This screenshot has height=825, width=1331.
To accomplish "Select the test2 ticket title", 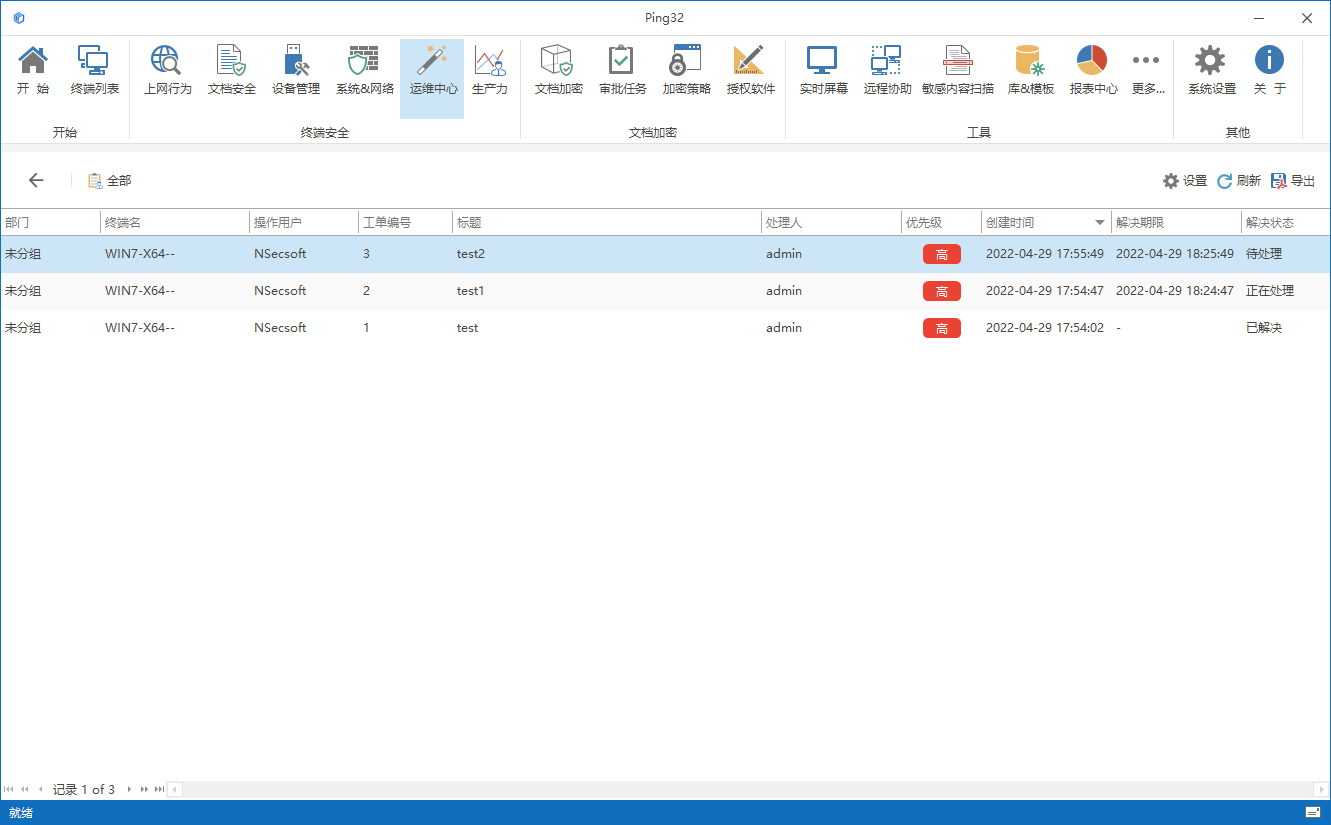I will 471,254.
